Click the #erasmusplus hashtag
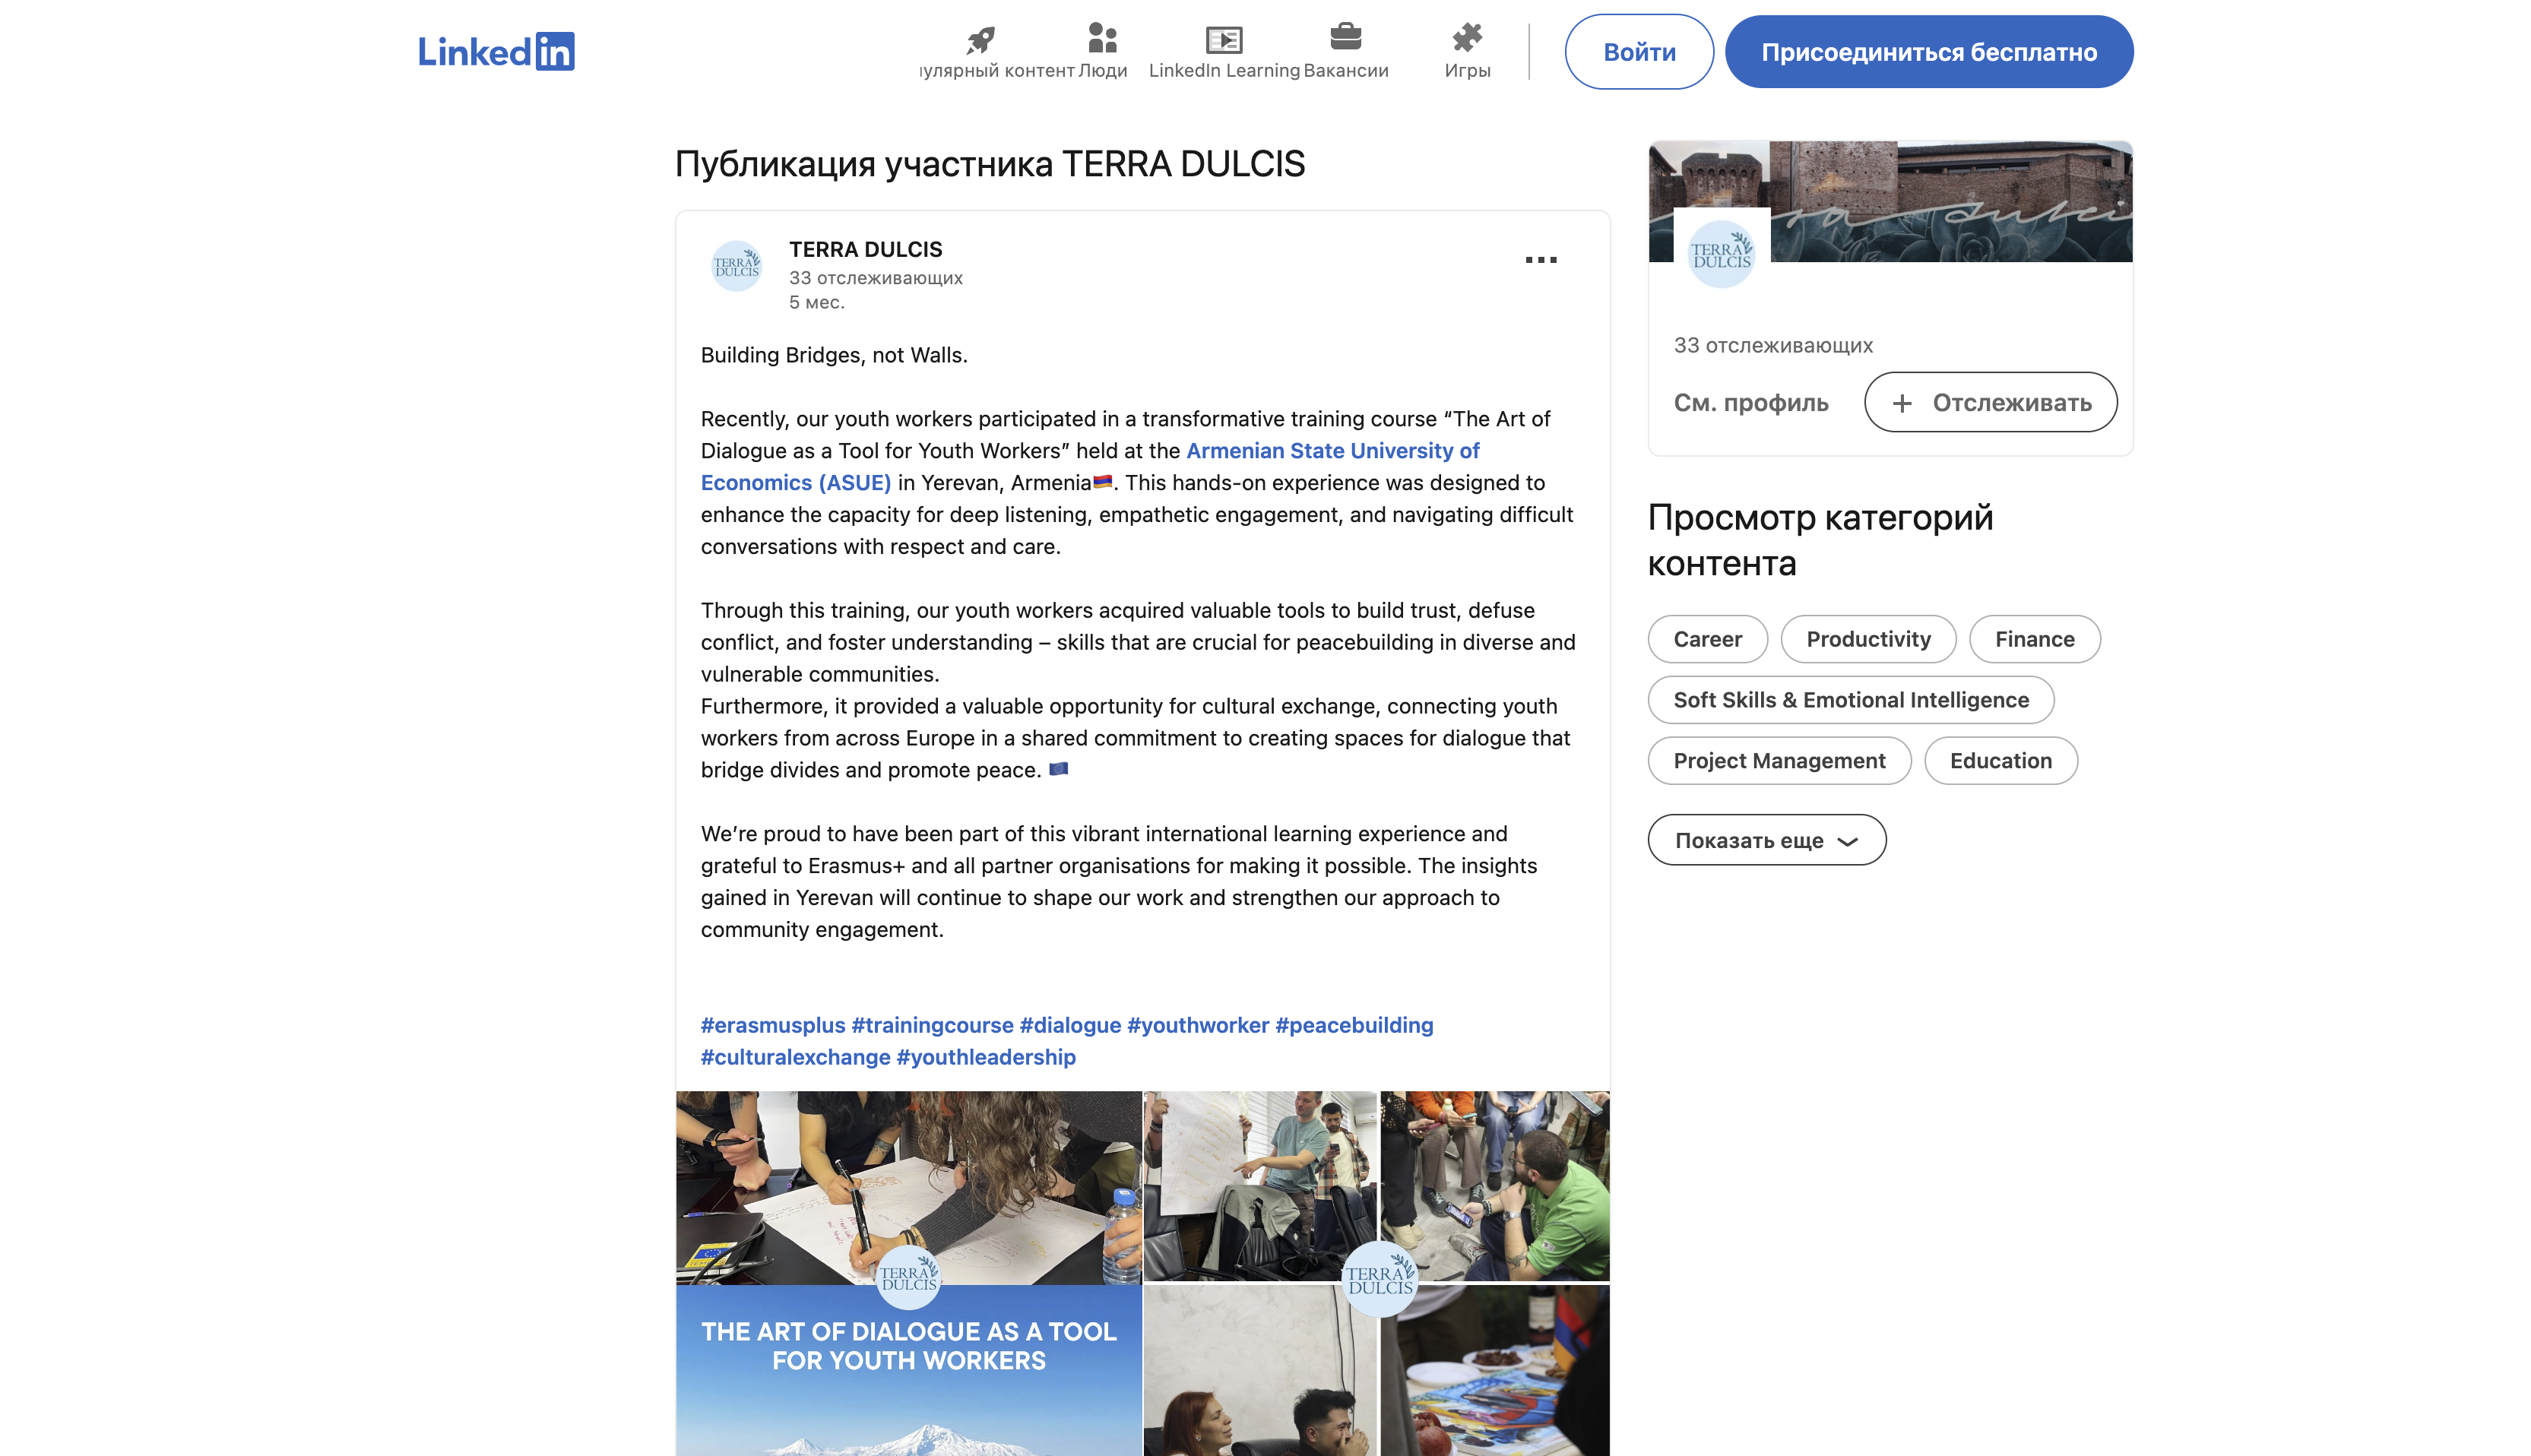This screenshot has width=2531, height=1456. [772, 1025]
